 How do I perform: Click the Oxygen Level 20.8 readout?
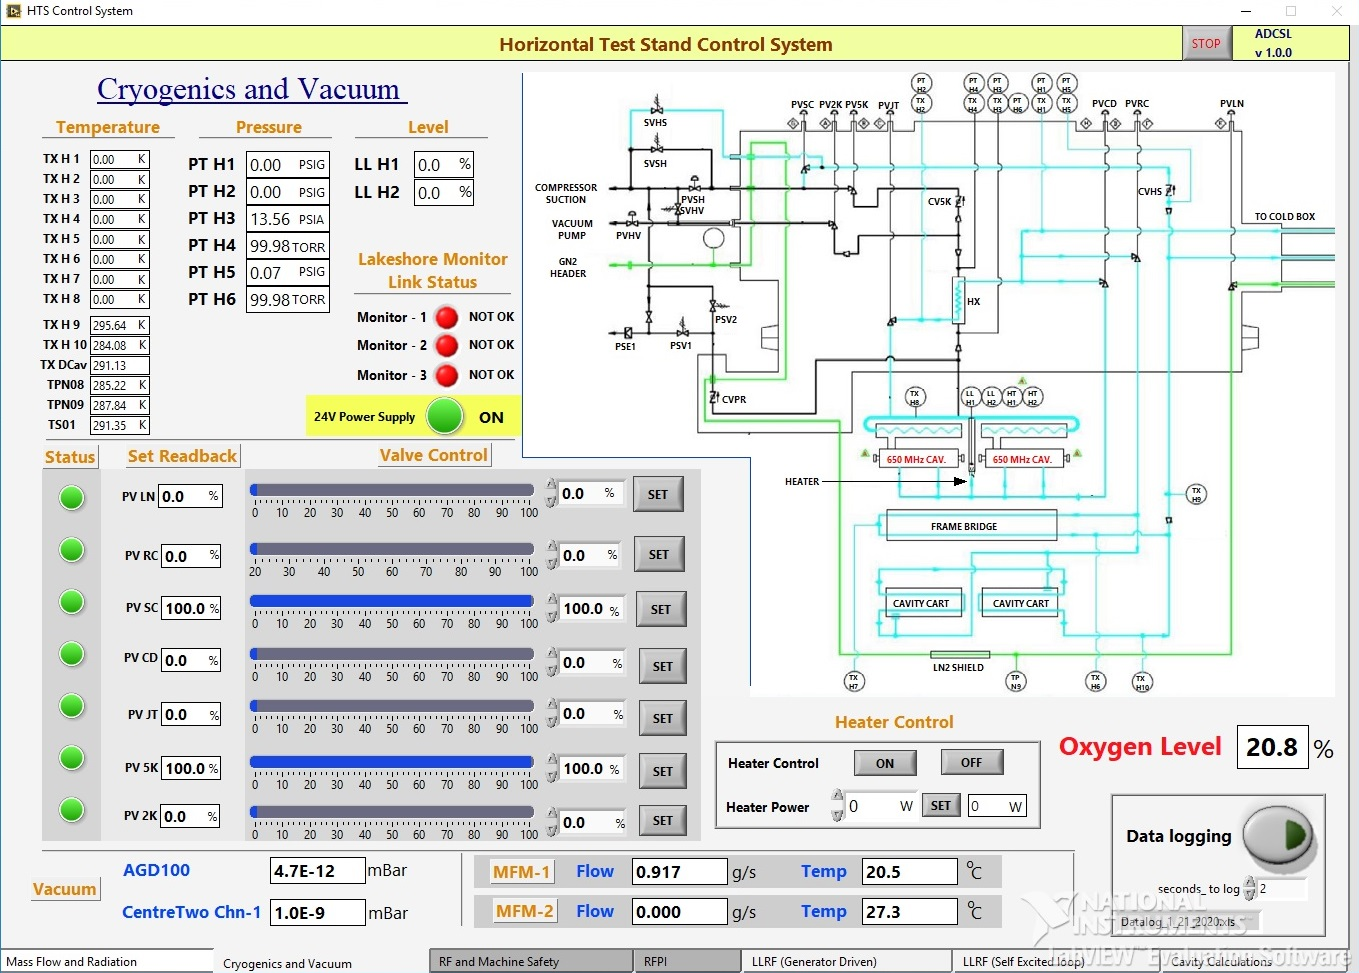[1273, 747]
